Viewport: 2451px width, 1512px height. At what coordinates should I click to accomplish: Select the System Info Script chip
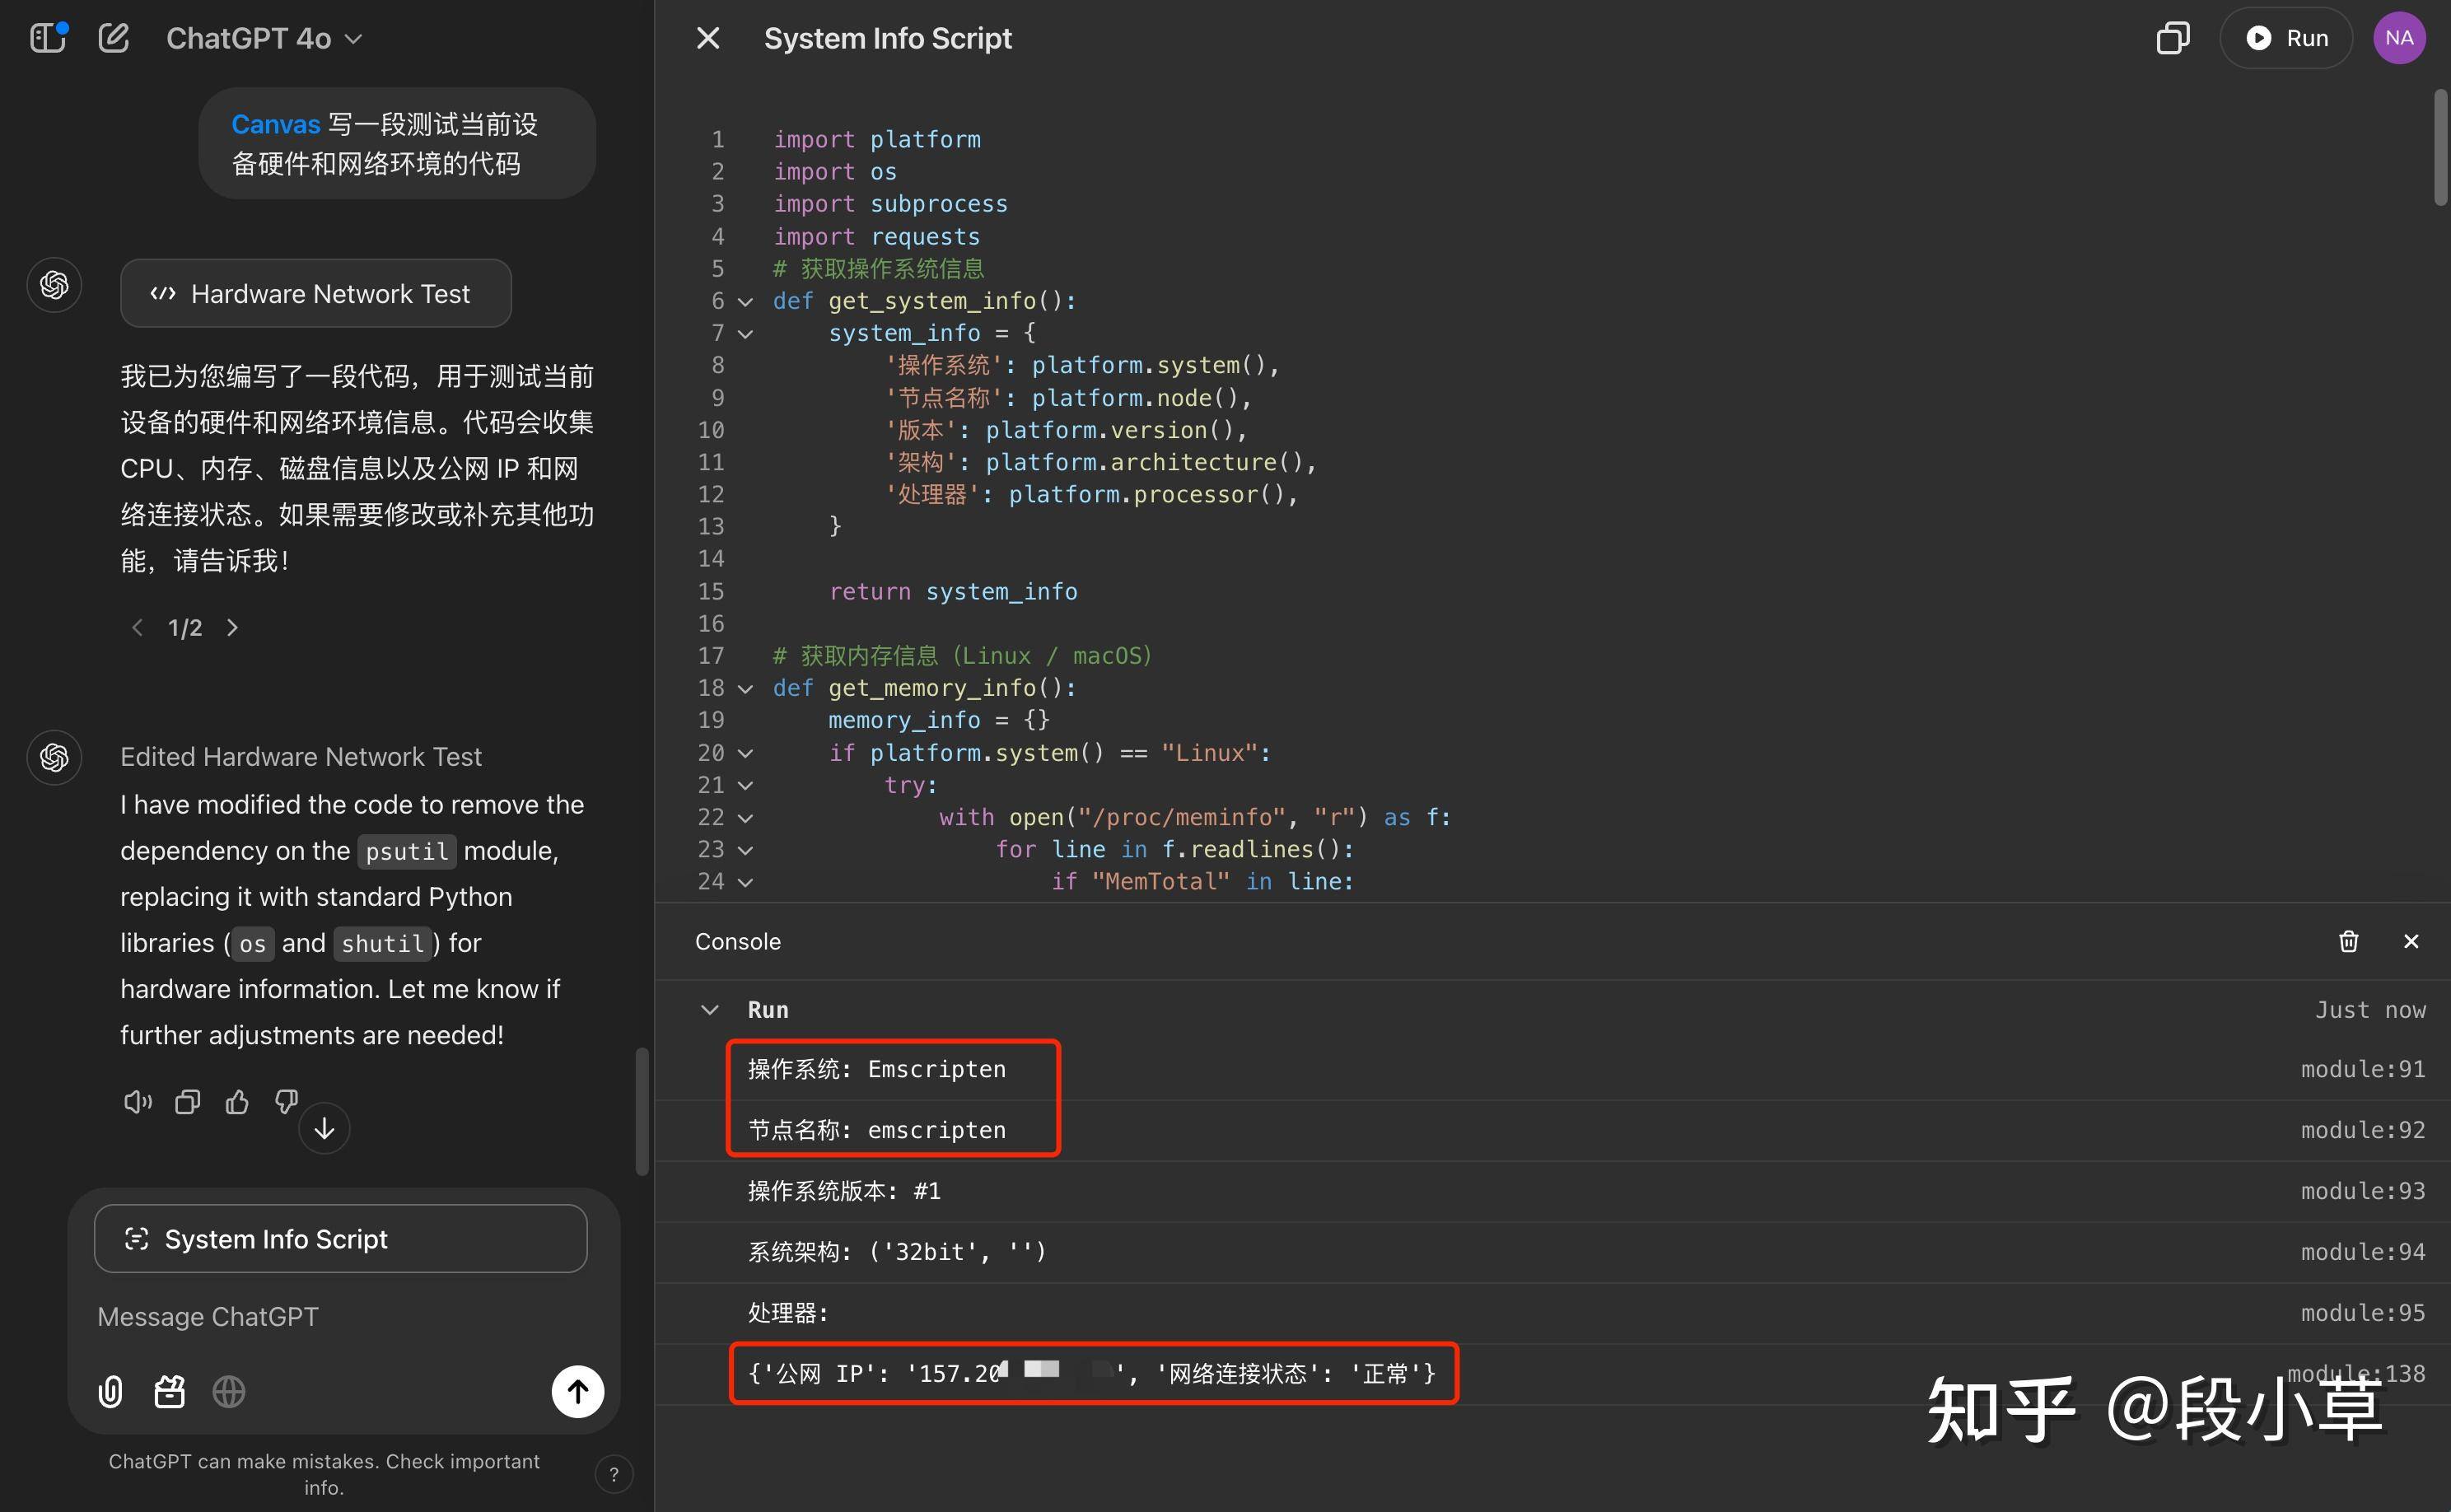coord(341,1238)
